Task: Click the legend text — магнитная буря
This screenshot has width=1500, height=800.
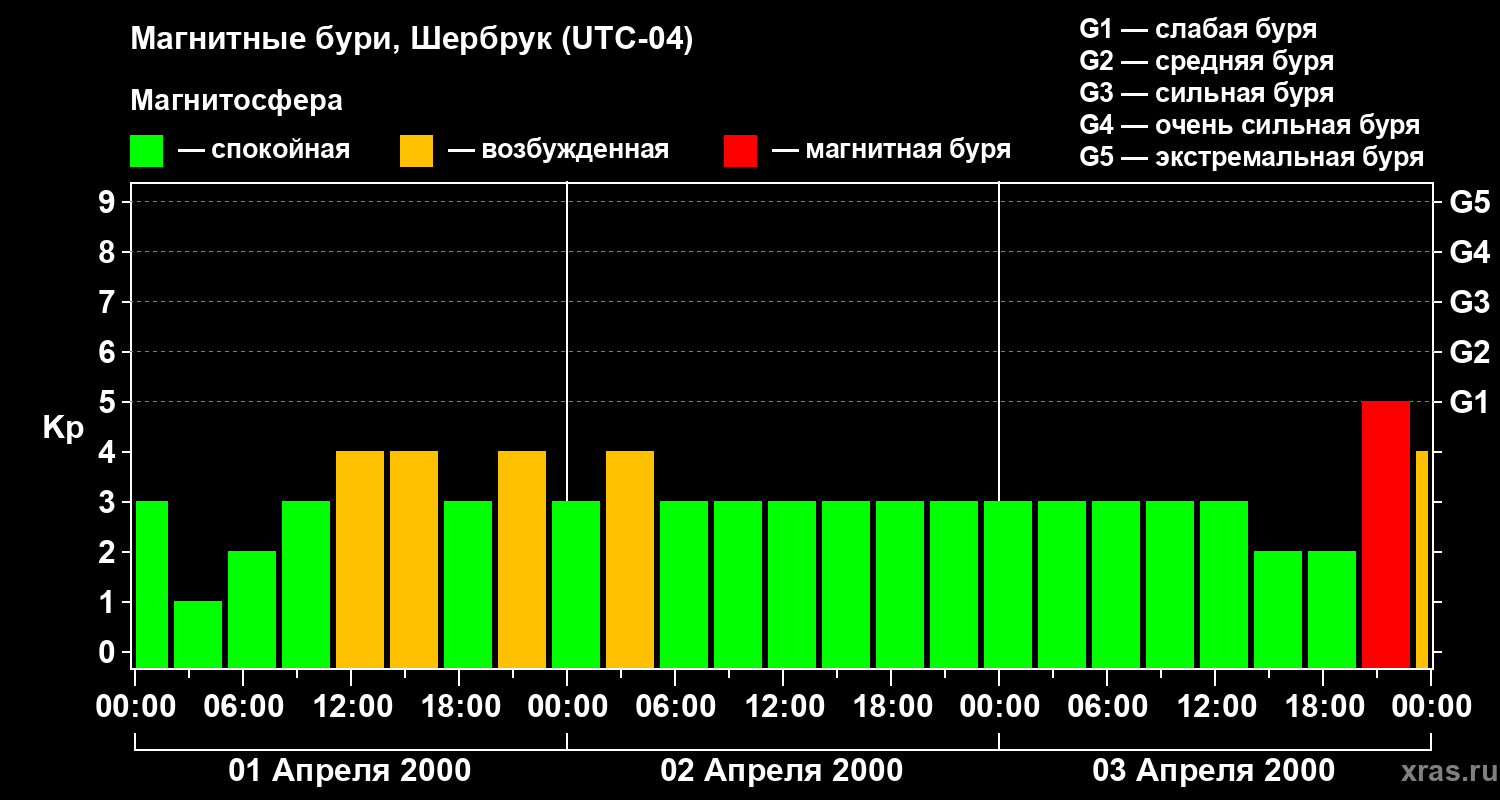Action: click(x=892, y=151)
